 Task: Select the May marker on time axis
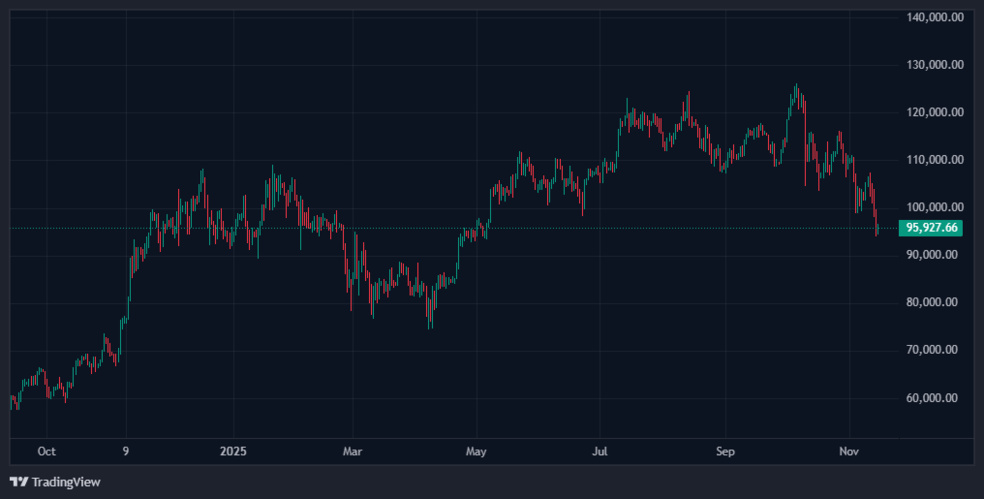pyautogui.click(x=476, y=452)
